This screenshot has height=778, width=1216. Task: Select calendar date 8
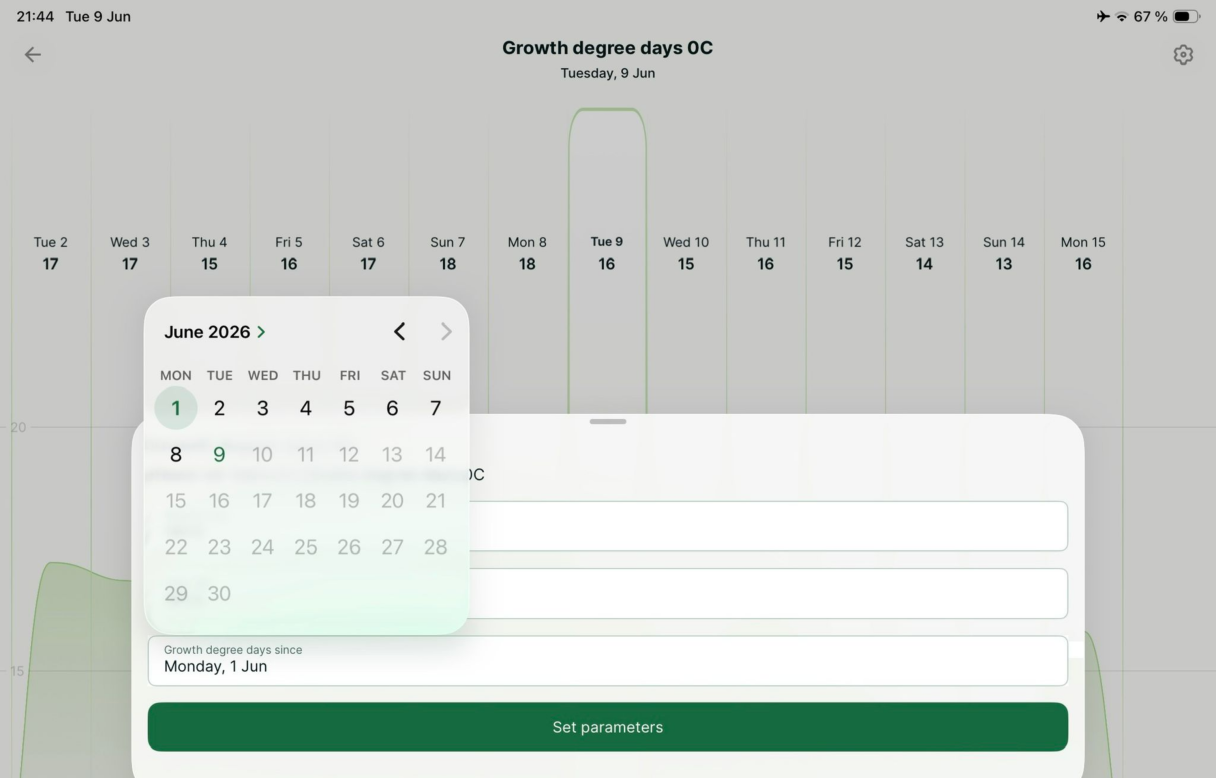[x=176, y=455]
